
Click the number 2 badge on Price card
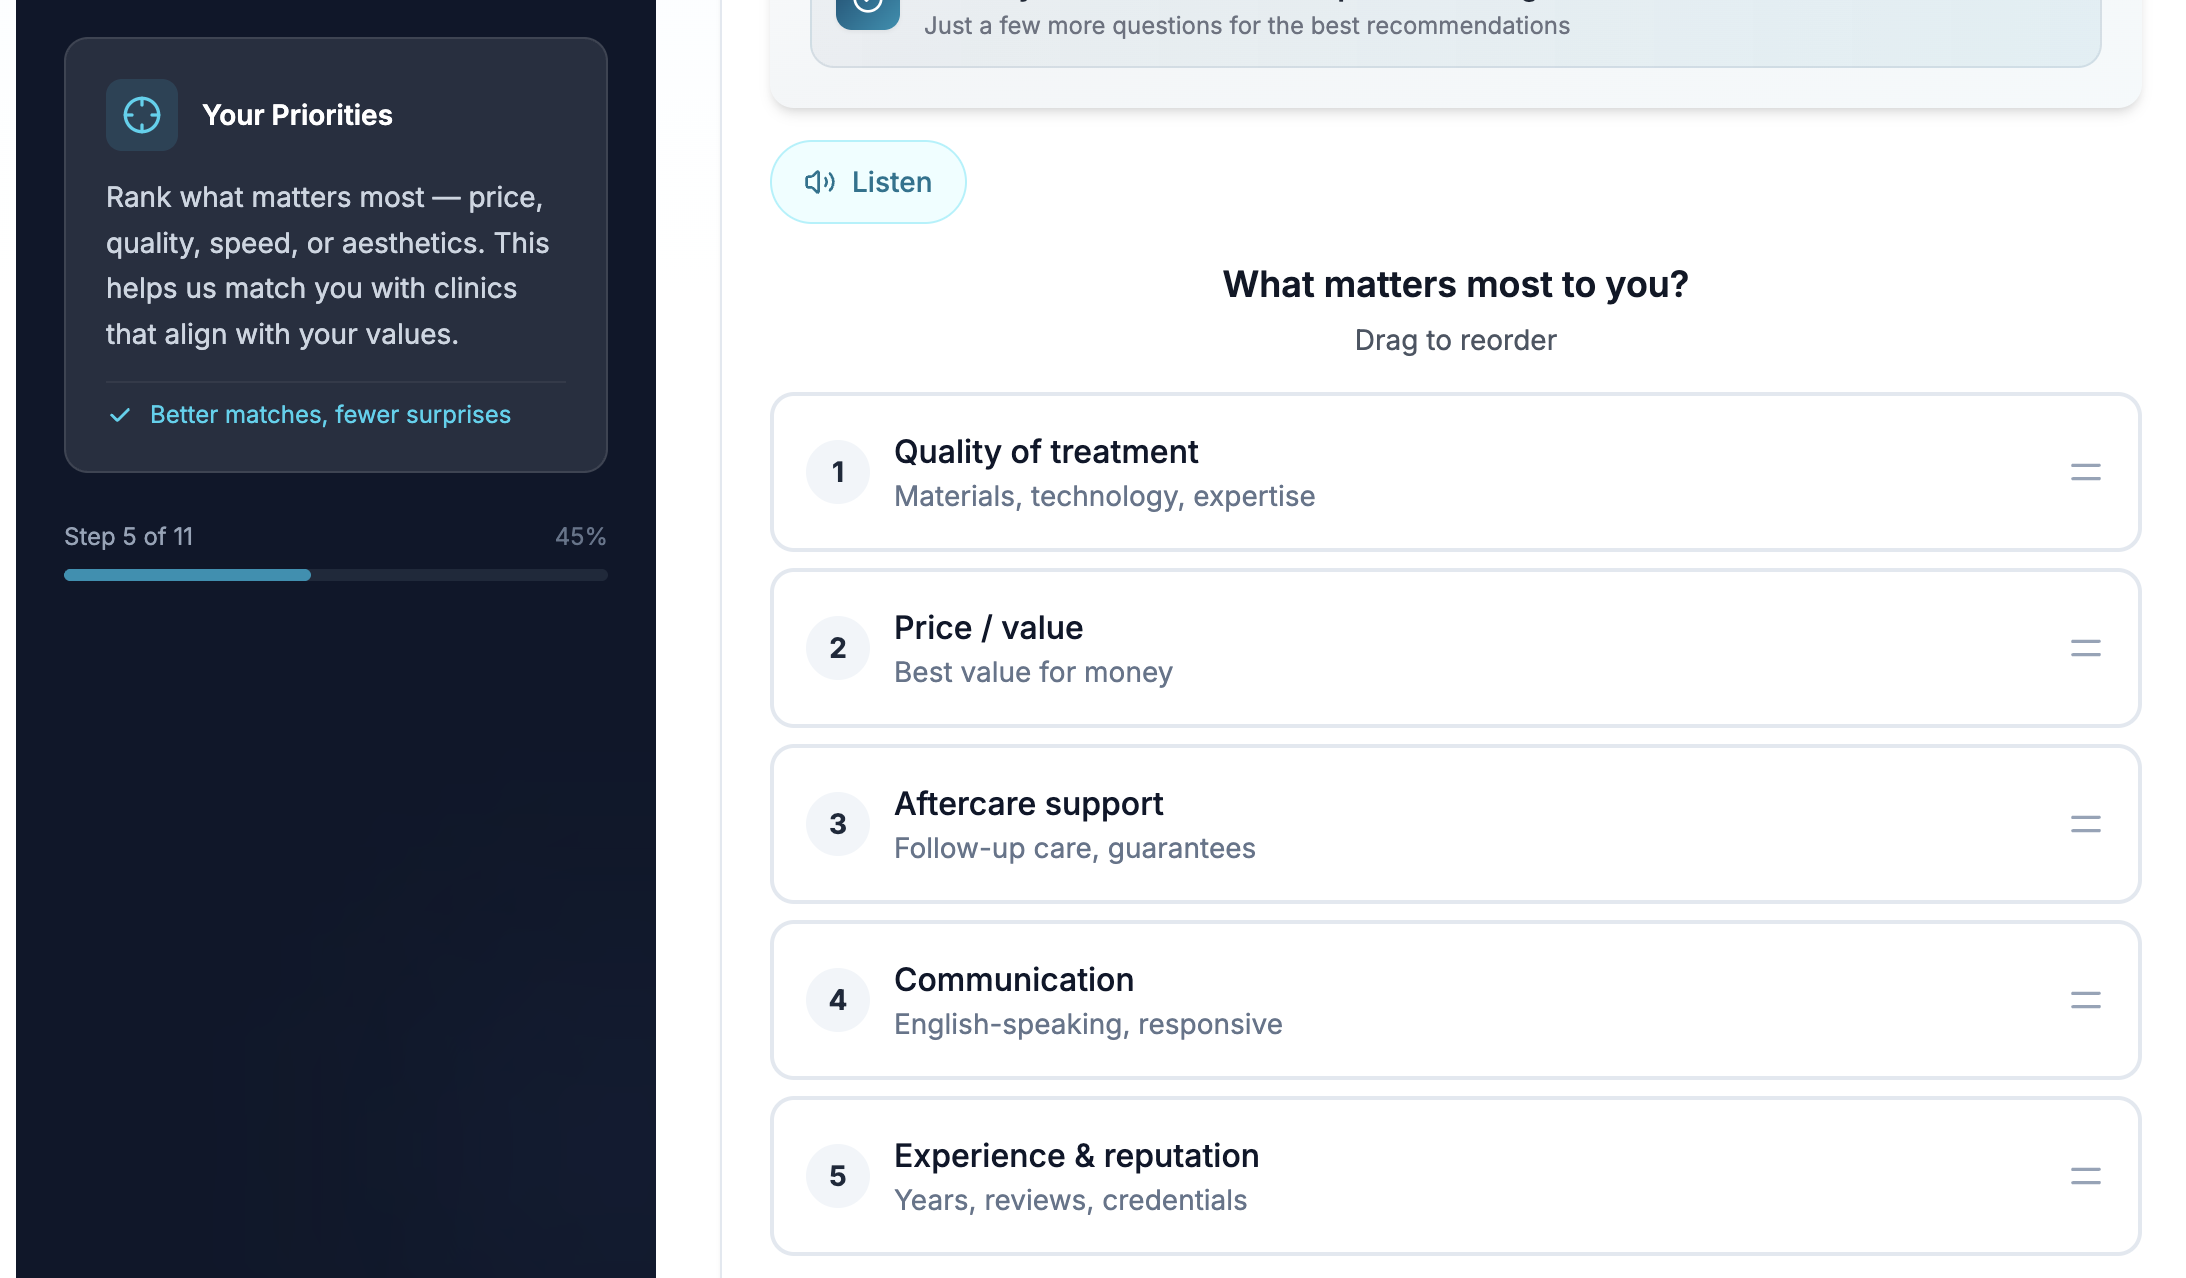pos(838,648)
